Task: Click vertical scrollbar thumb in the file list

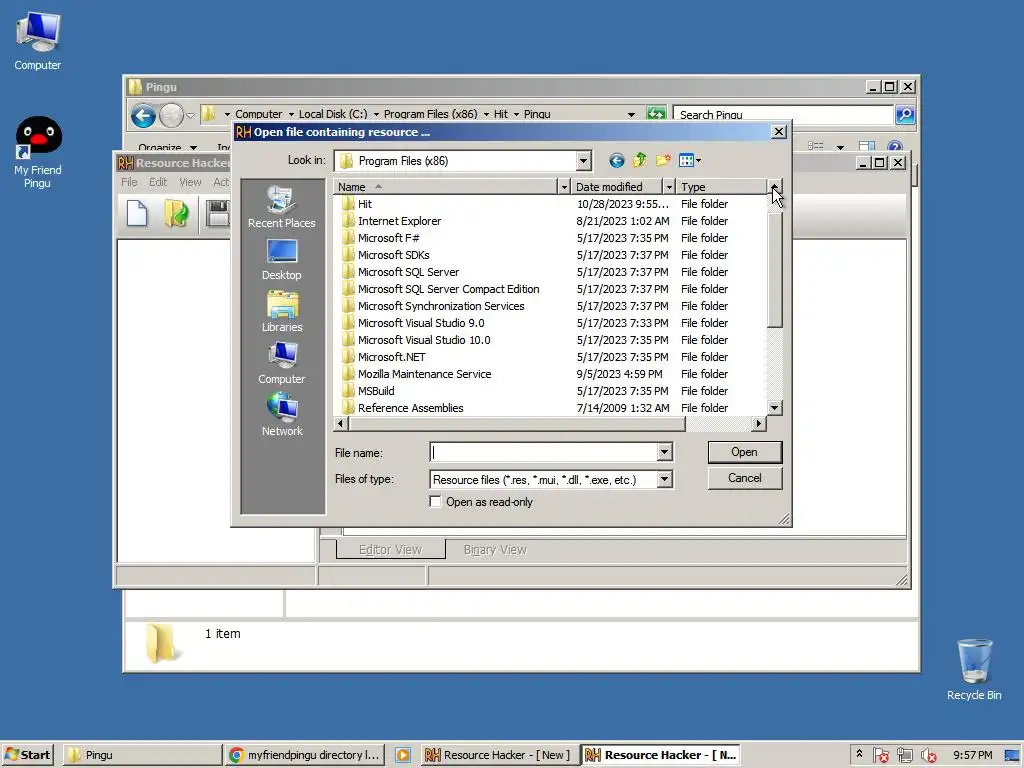Action: 775,269
